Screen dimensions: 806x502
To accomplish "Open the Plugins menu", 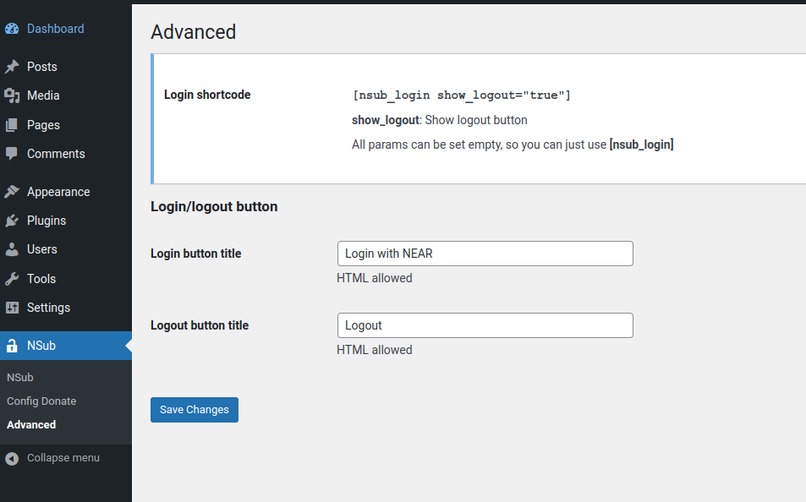I will coord(46,220).
